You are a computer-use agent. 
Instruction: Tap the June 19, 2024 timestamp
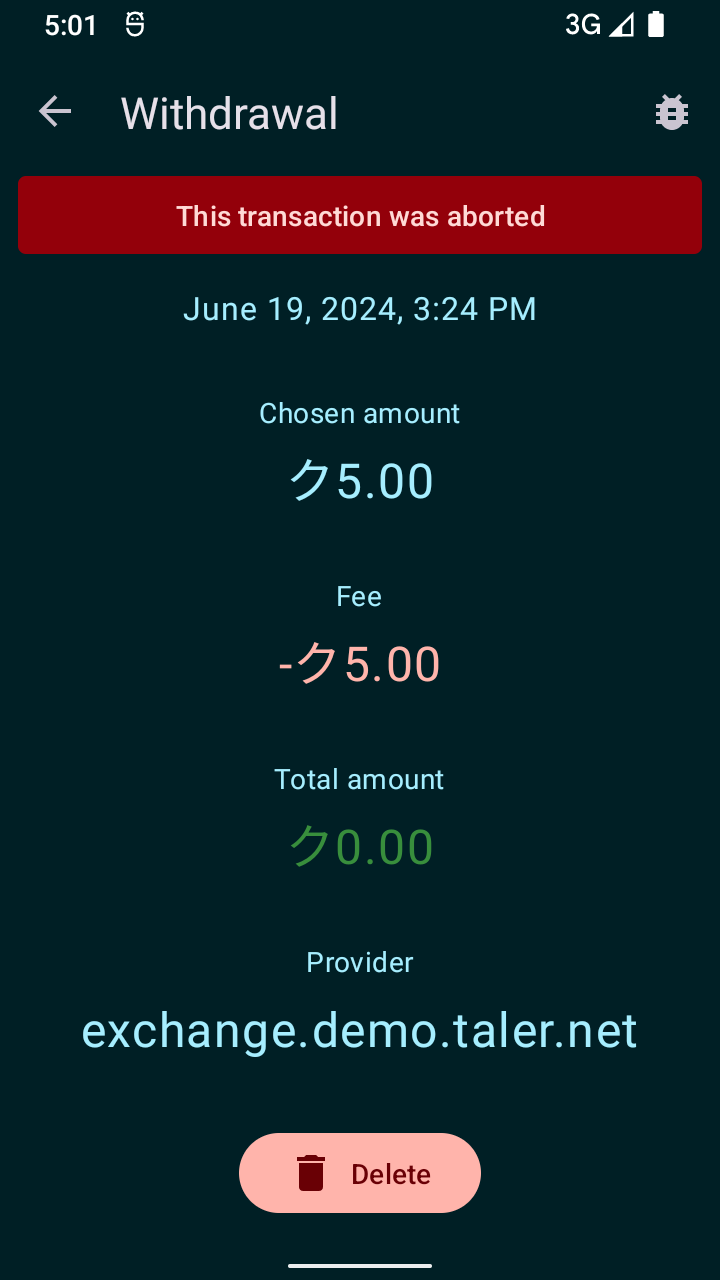tap(360, 309)
